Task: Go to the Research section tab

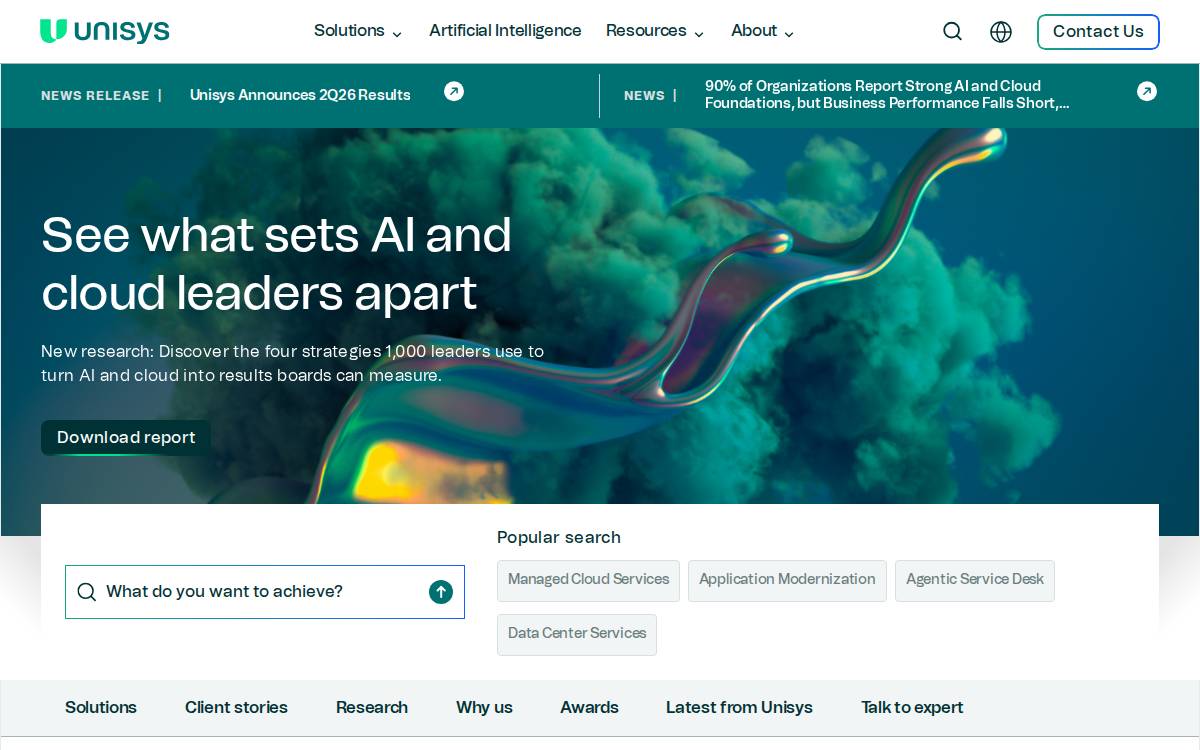Action: [372, 708]
